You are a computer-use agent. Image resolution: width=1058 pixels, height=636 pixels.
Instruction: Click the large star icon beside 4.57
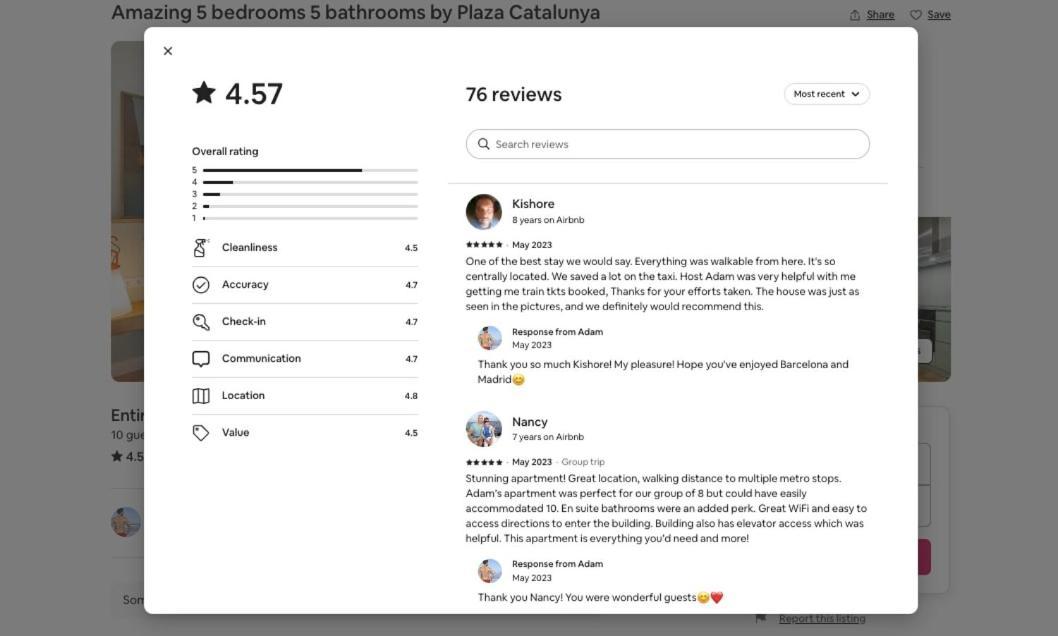[x=204, y=92]
